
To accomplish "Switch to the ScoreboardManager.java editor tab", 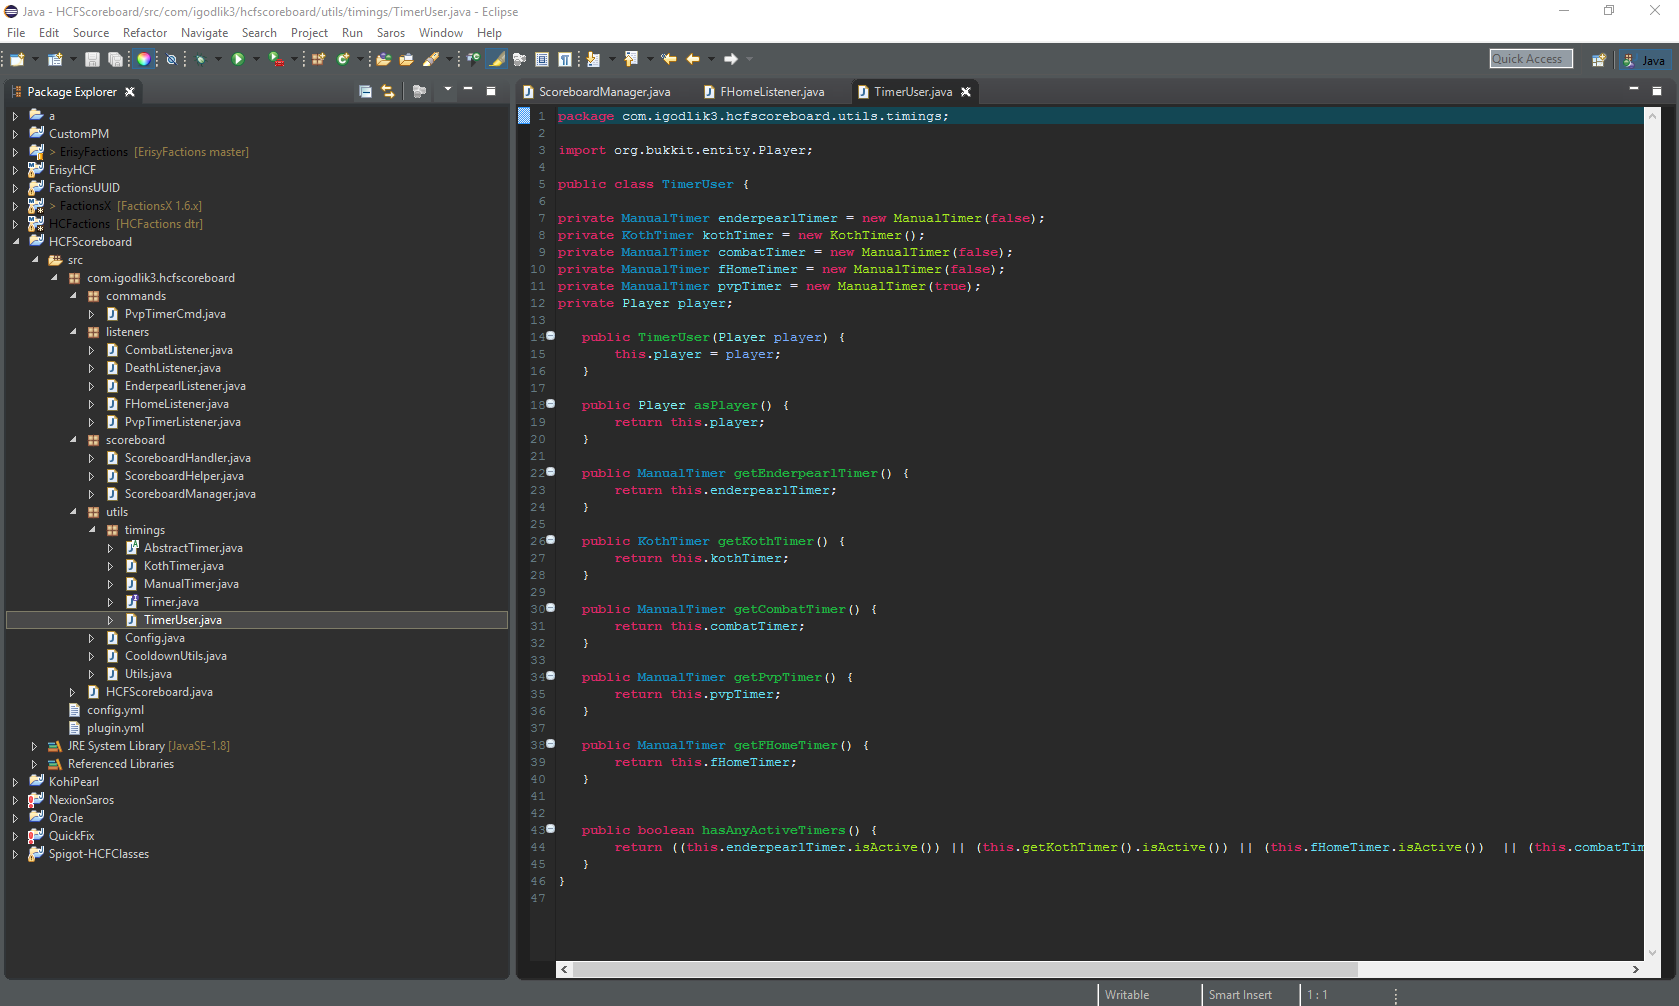I will [604, 92].
